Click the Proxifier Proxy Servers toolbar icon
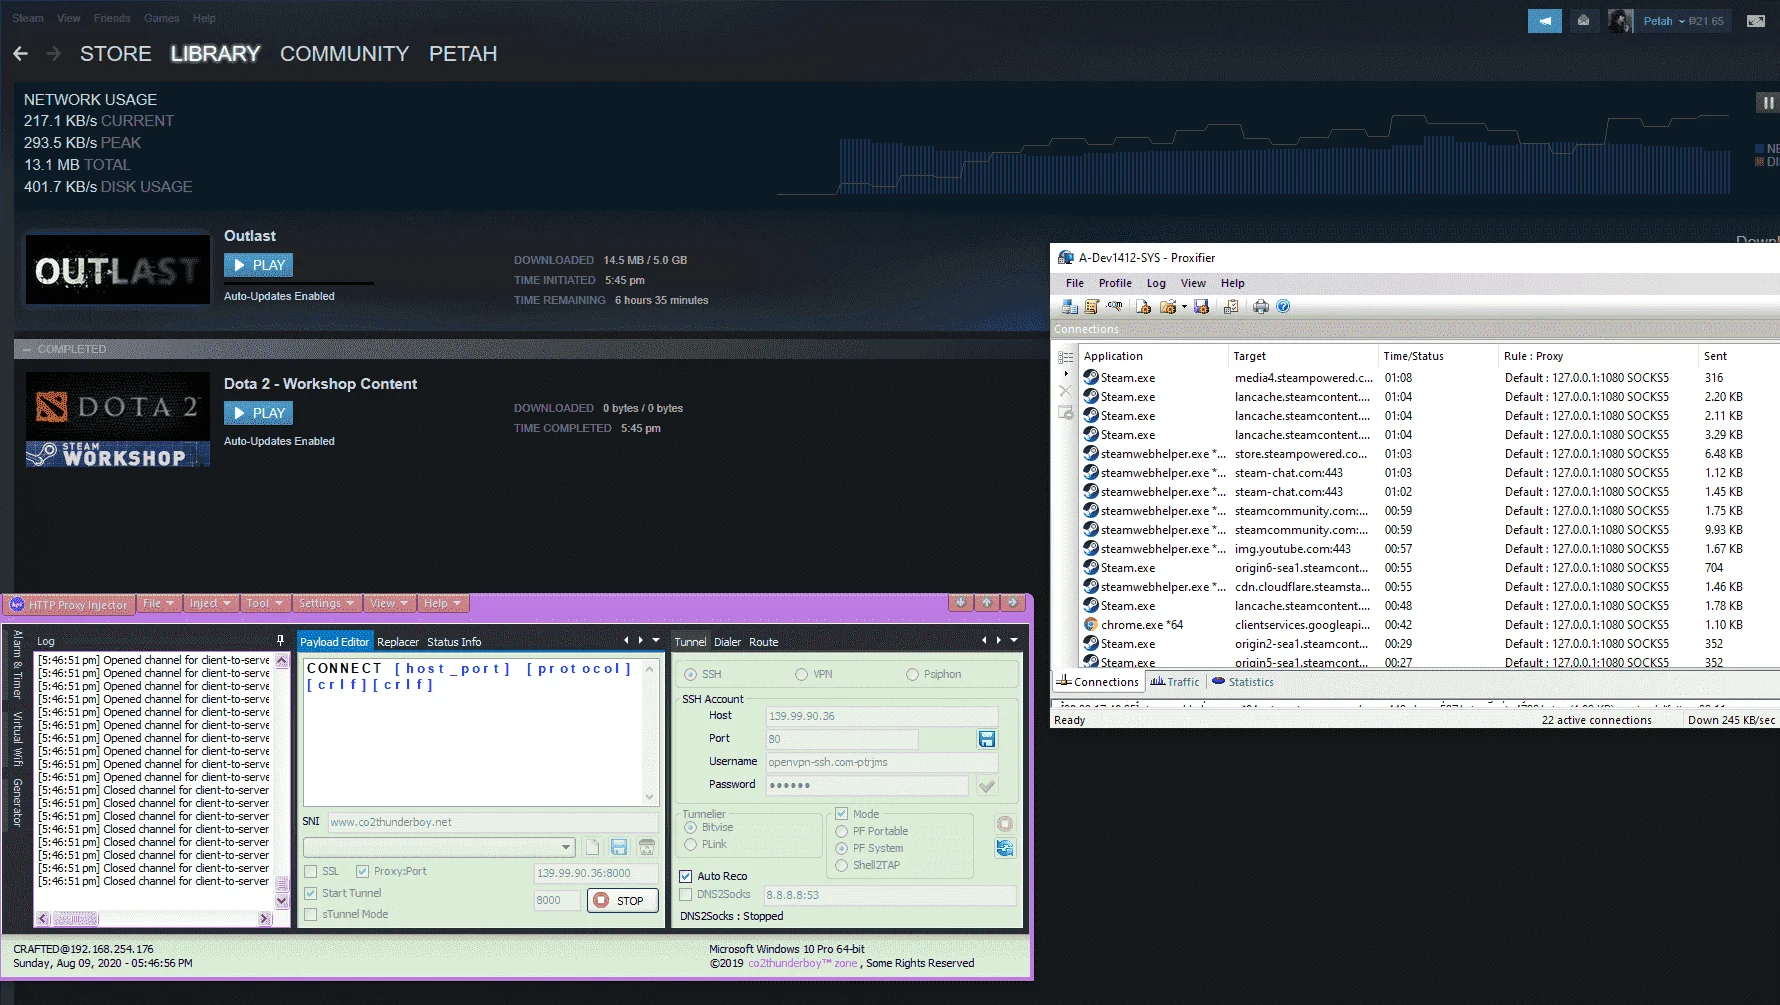This screenshot has width=1780, height=1005. (1070, 307)
